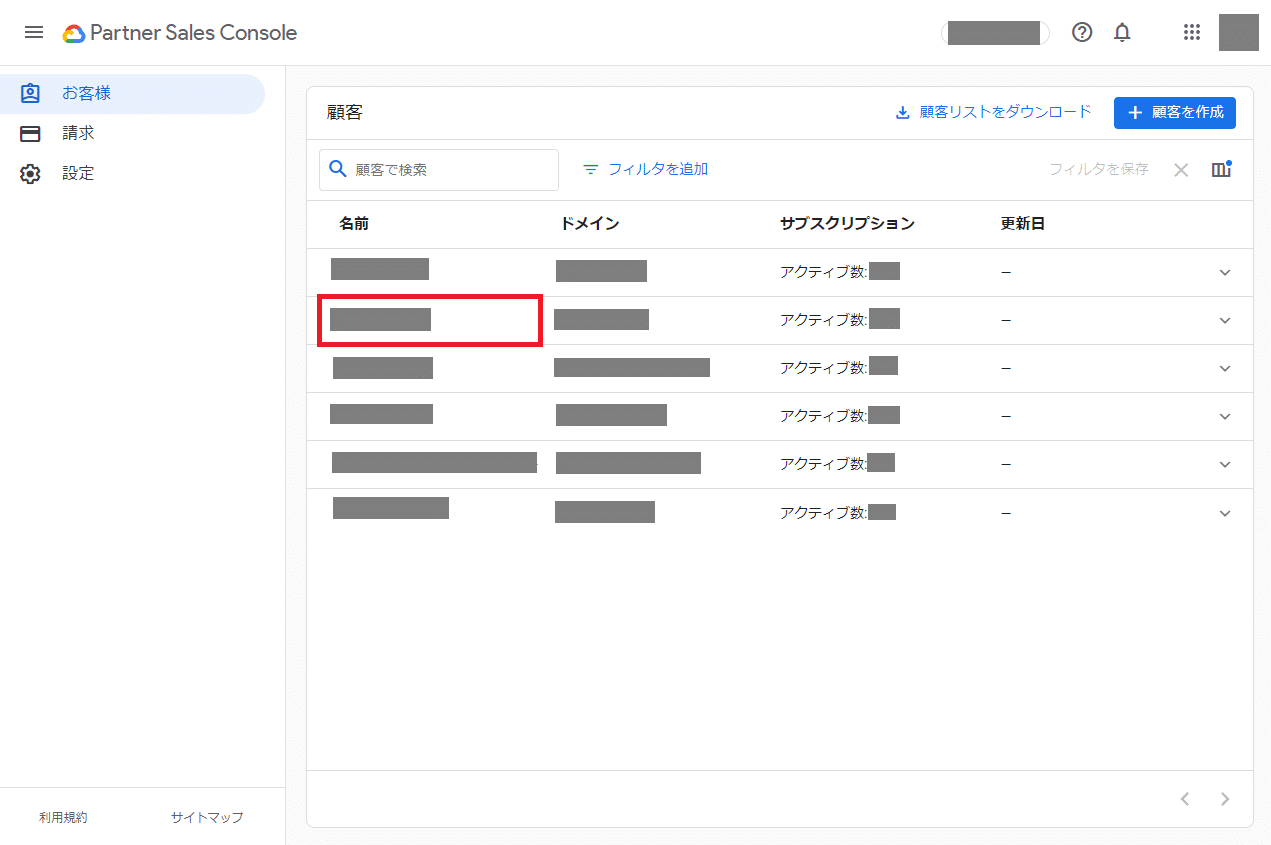Viewport: 1271px width, 845px height.
Task: Select お客様 in the sidebar
Action: (x=86, y=94)
